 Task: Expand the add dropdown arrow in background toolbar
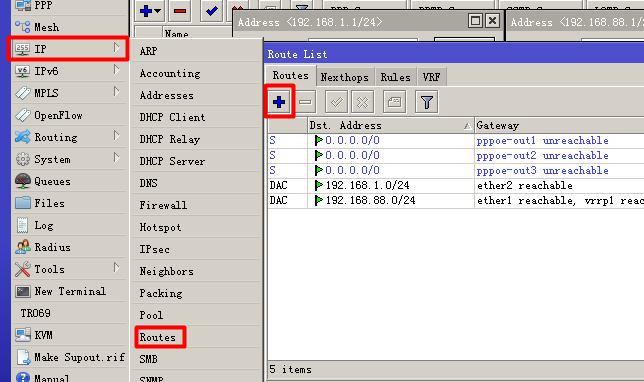(158, 11)
